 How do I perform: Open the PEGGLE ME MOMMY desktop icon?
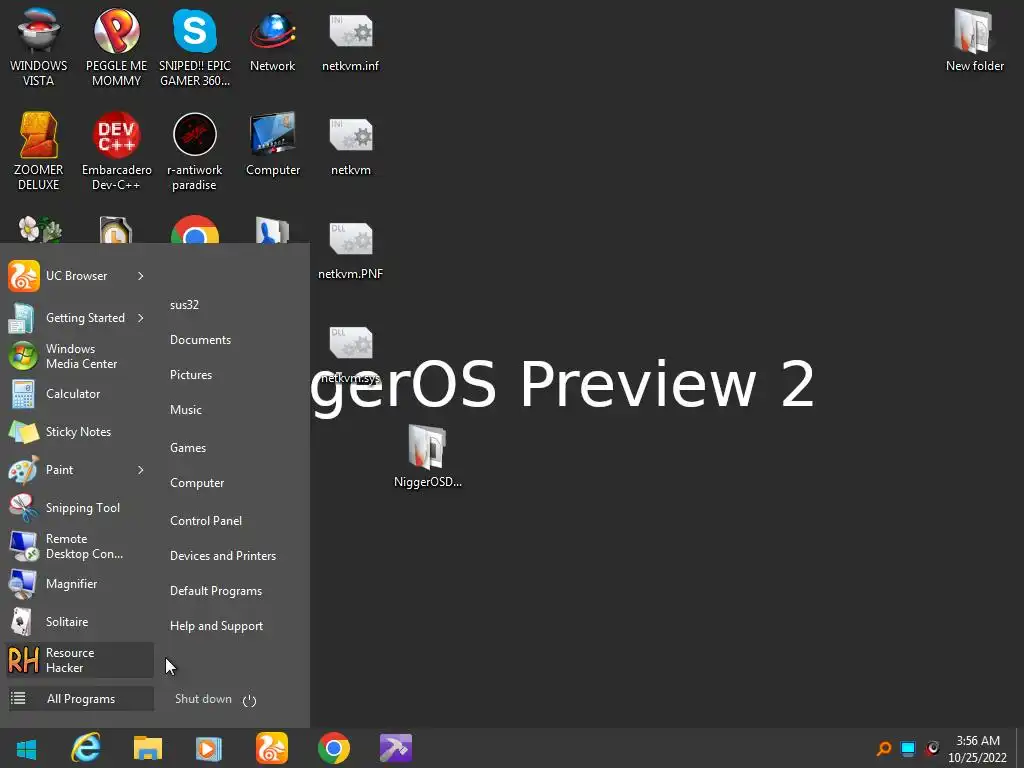coord(116,47)
